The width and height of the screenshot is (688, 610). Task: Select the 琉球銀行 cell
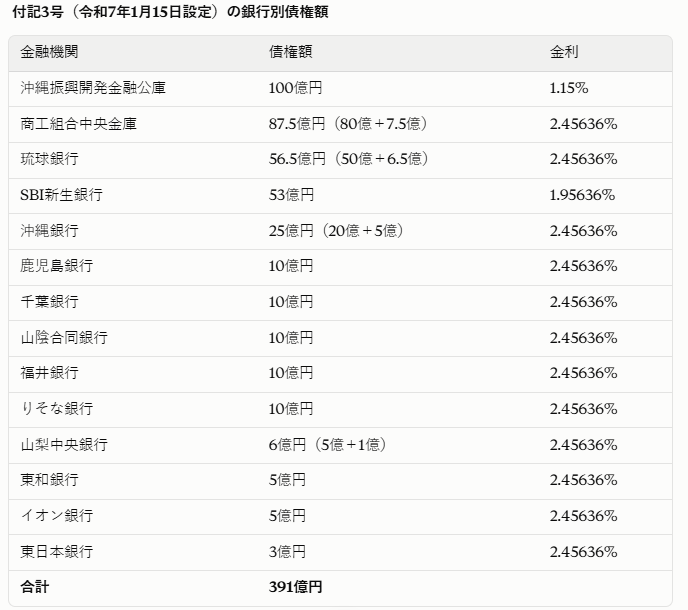pyautogui.click(x=49, y=159)
